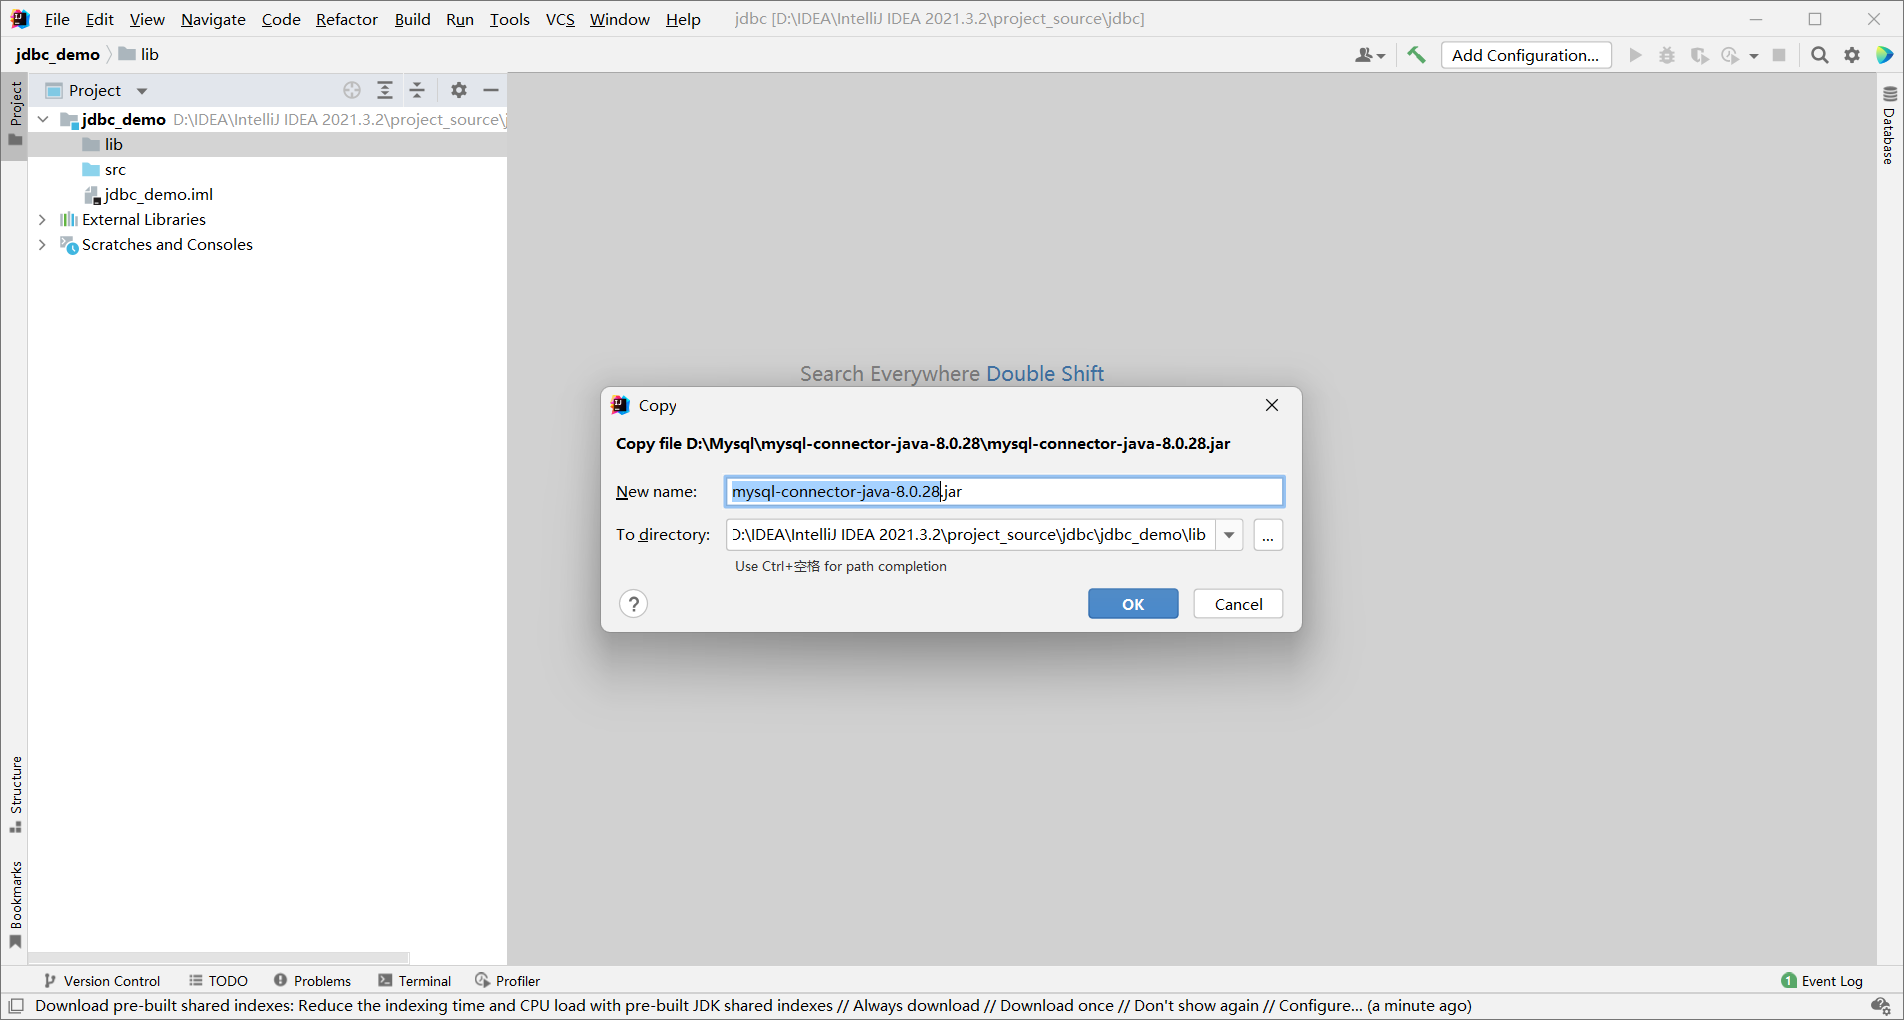Toggle tool window bars icon in status bar corner

click(16, 1006)
